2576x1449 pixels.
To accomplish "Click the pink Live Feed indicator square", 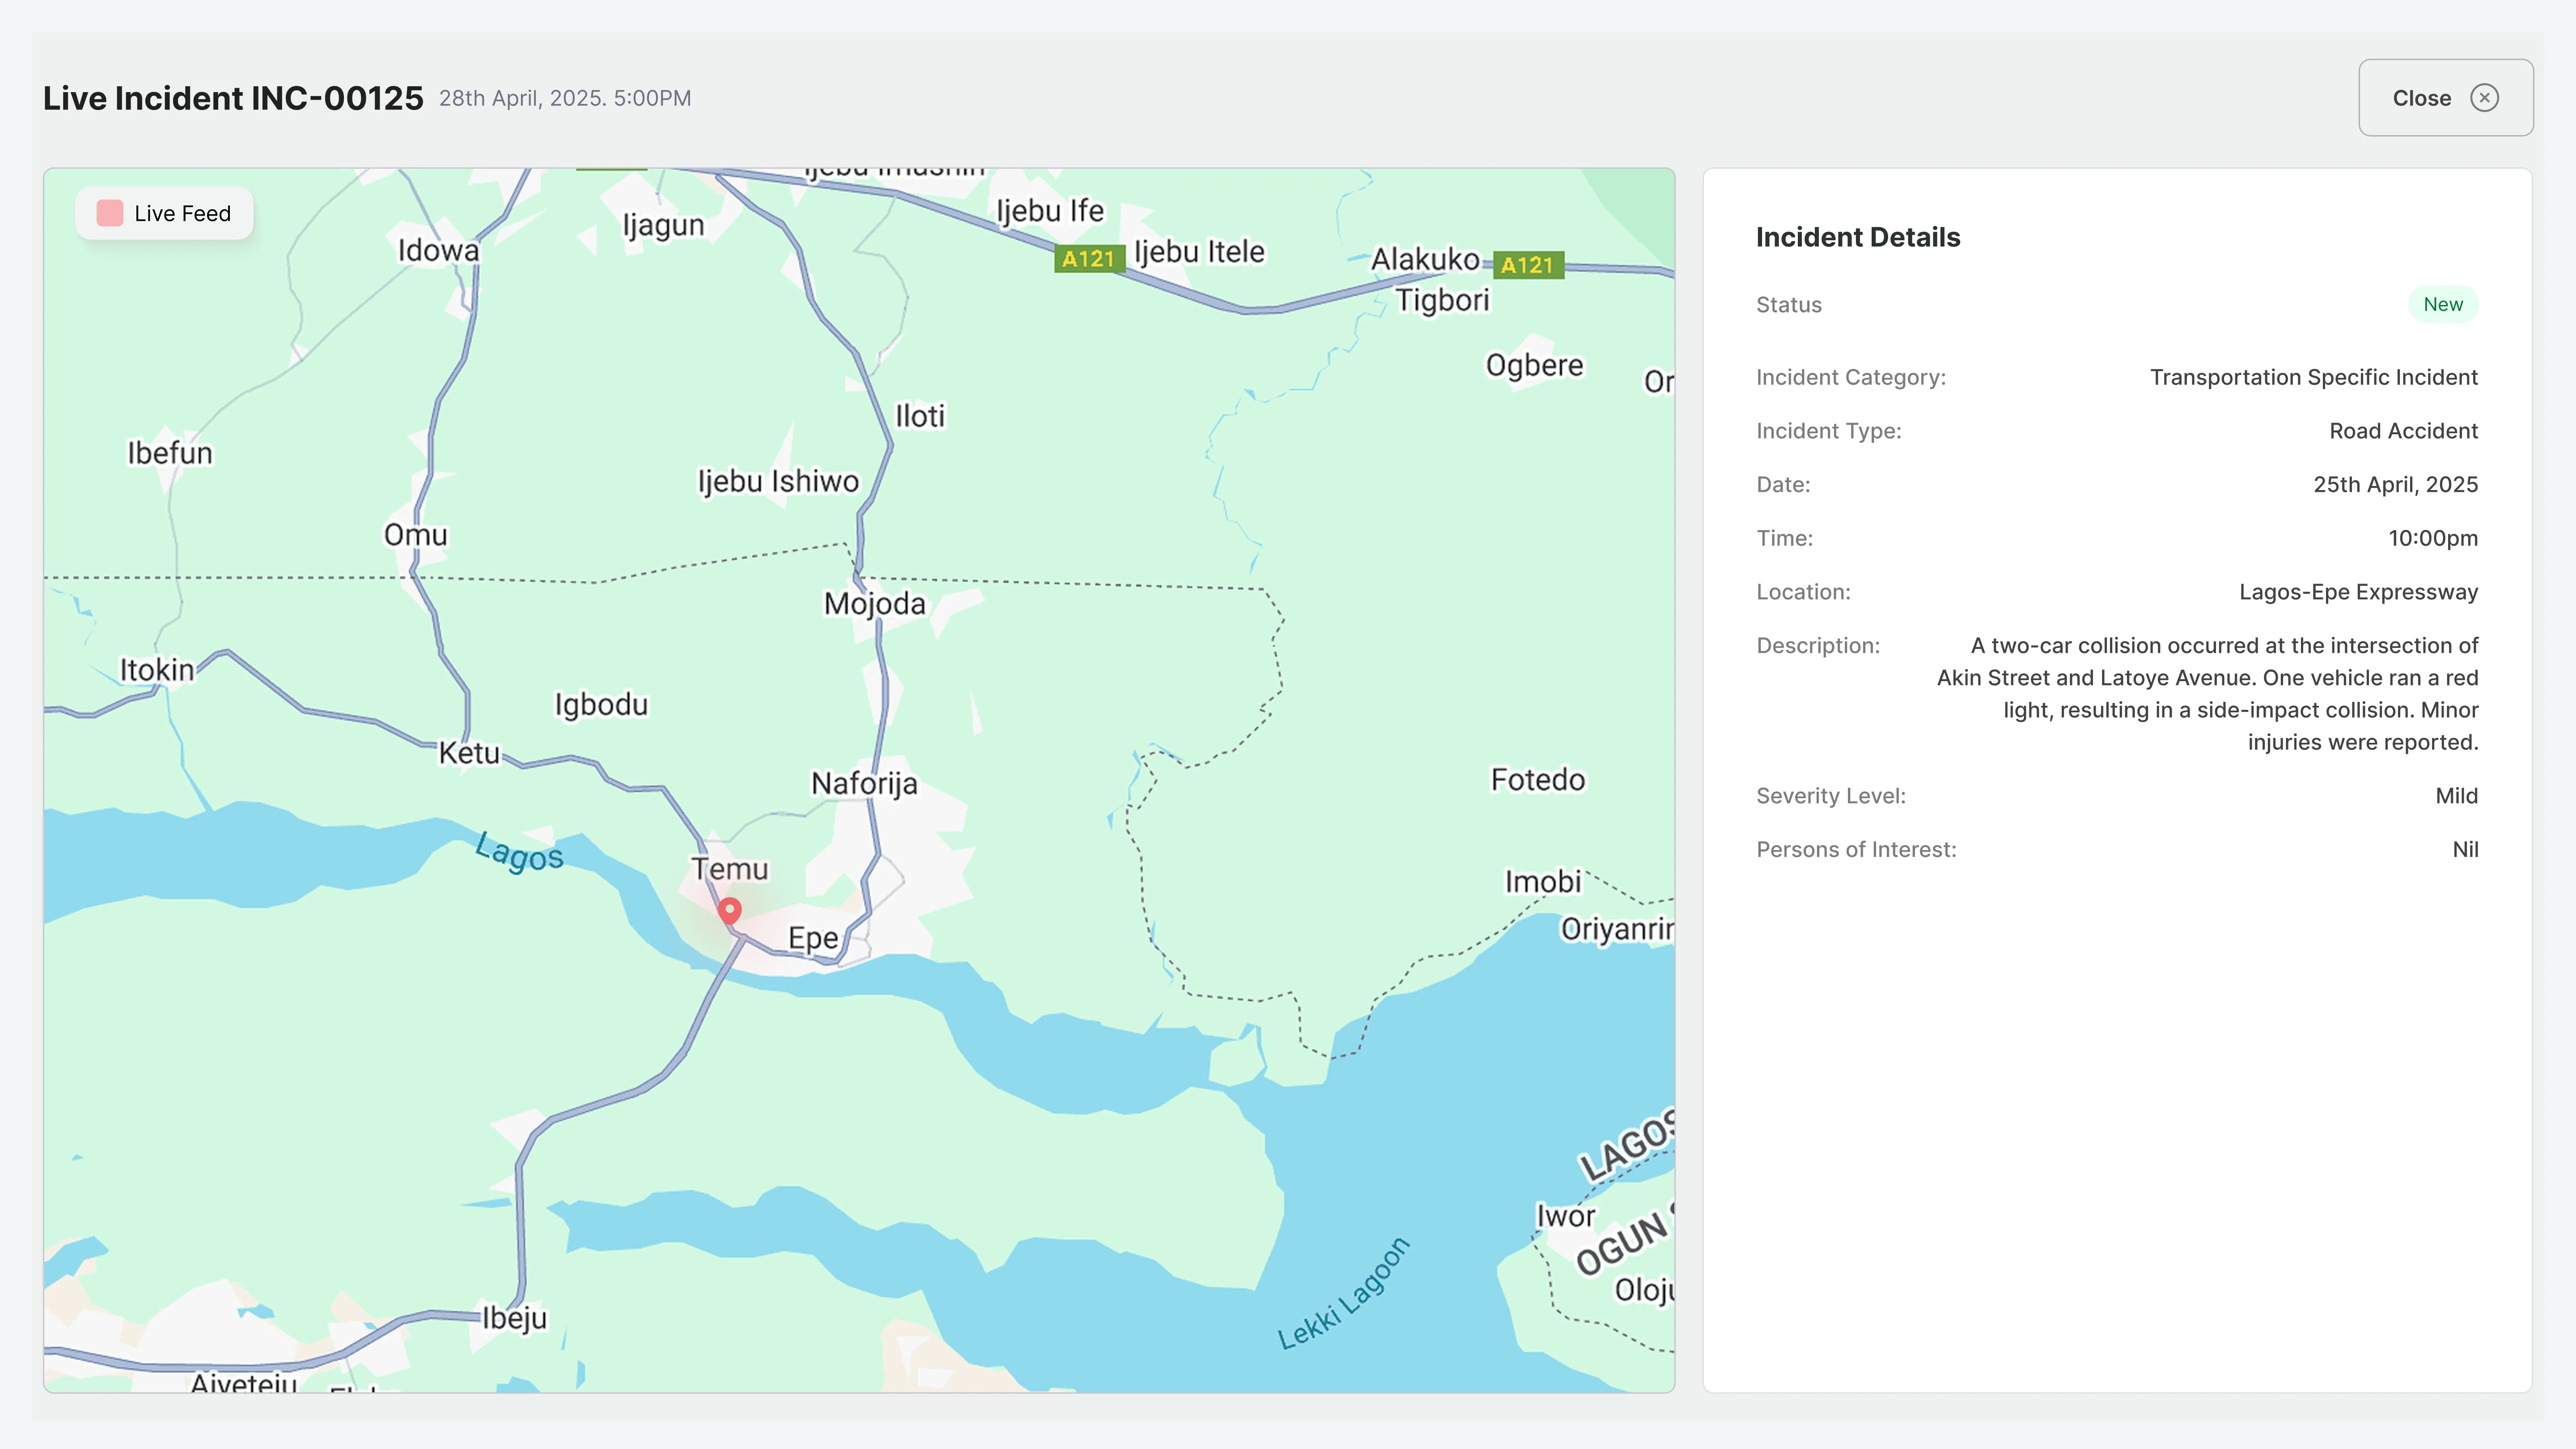I will pyautogui.click(x=109, y=213).
